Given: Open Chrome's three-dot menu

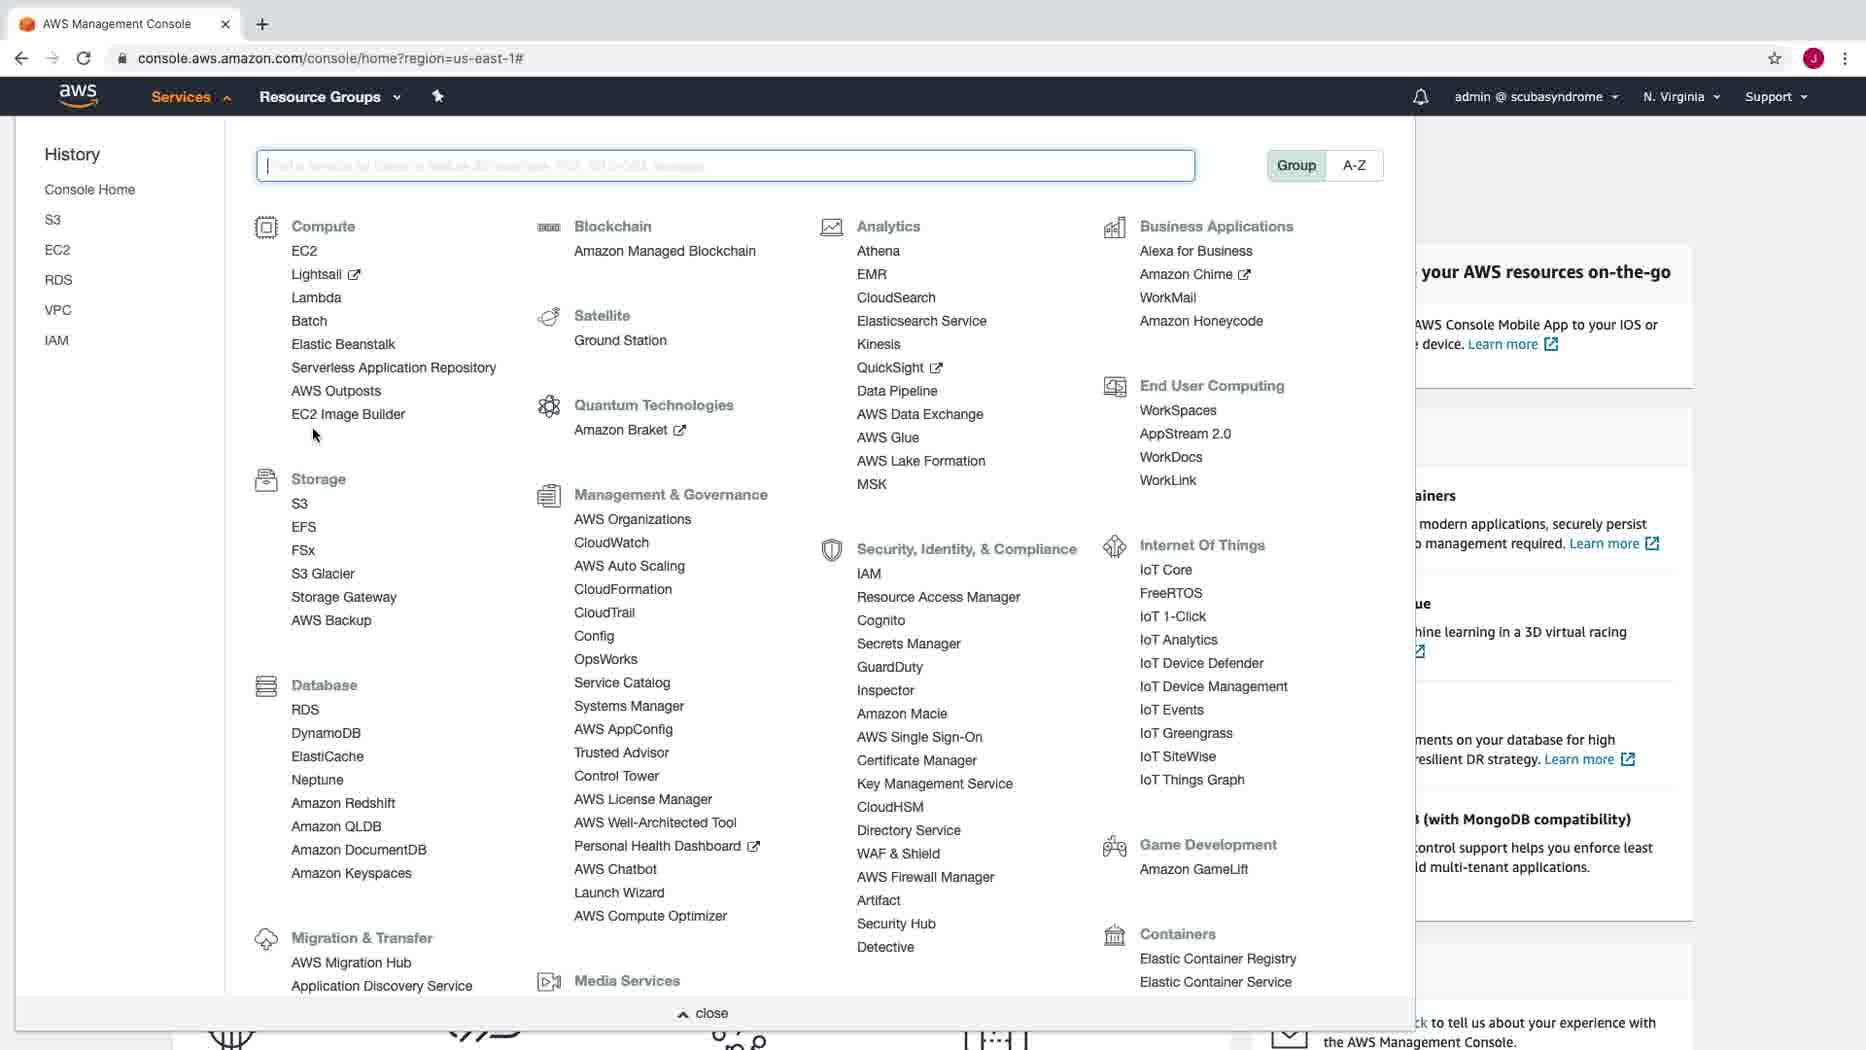Looking at the screenshot, I should [x=1845, y=58].
